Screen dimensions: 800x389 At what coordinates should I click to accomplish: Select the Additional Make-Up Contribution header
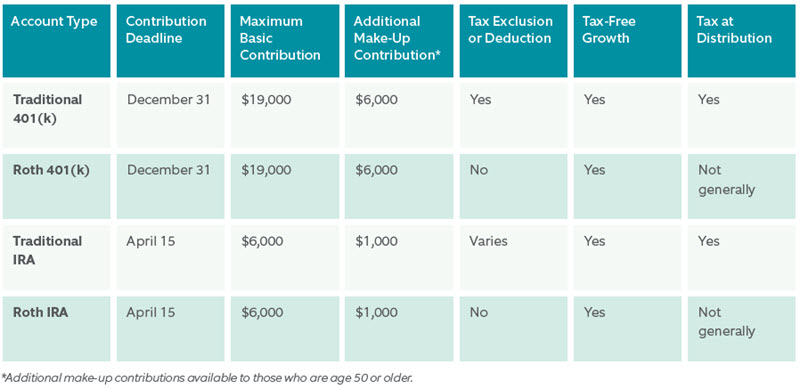(399, 41)
